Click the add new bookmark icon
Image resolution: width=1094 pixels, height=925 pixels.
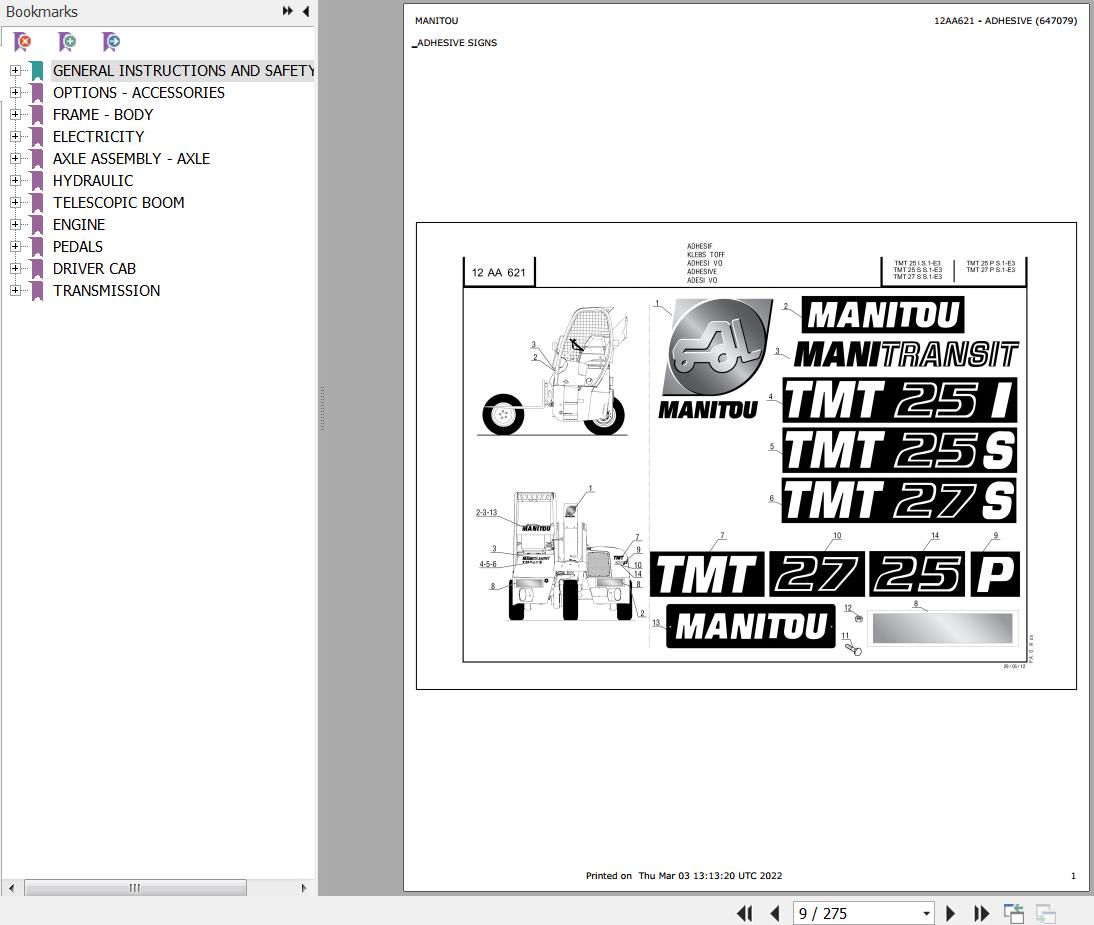67,42
